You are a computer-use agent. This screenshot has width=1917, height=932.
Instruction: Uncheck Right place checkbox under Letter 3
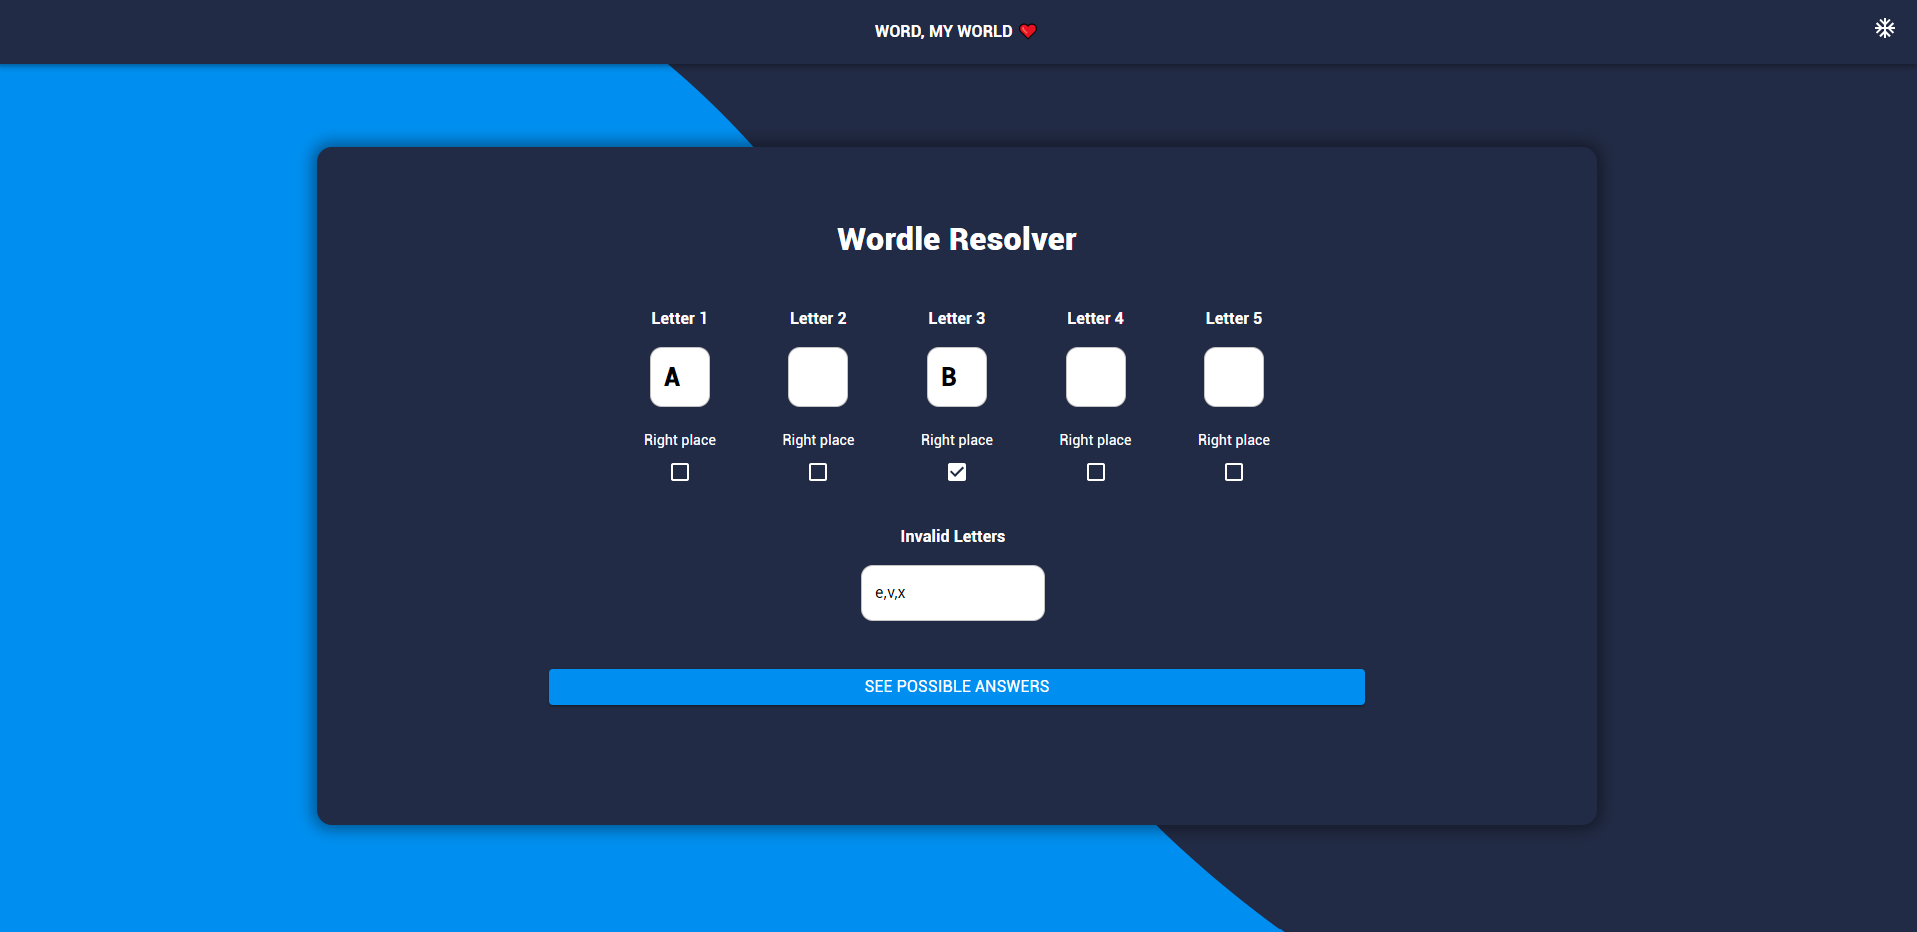point(957,472)
